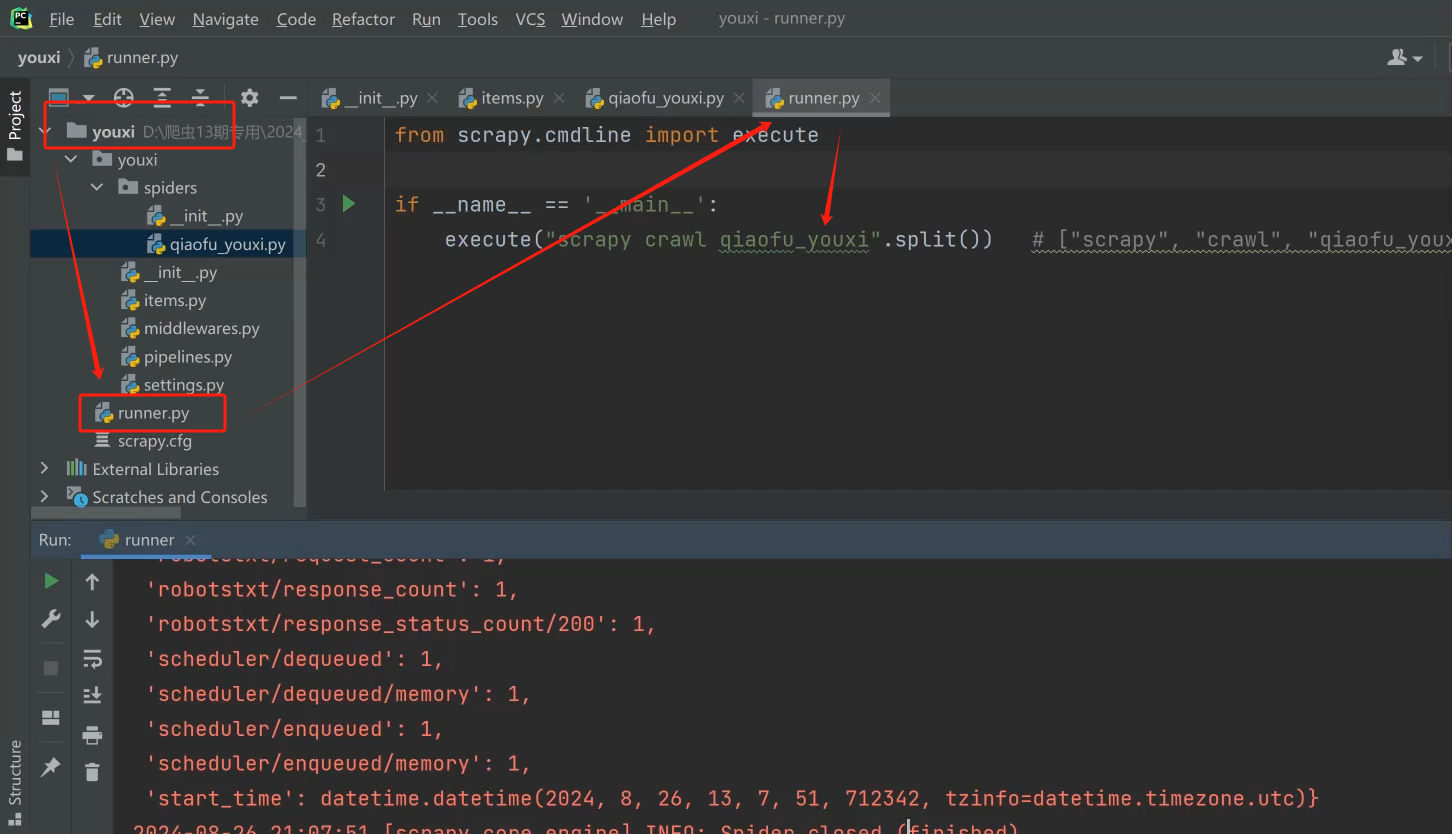This screenshot has width=1452, height=834.
Task: Open the Run menu
Action: pos(426,19)
